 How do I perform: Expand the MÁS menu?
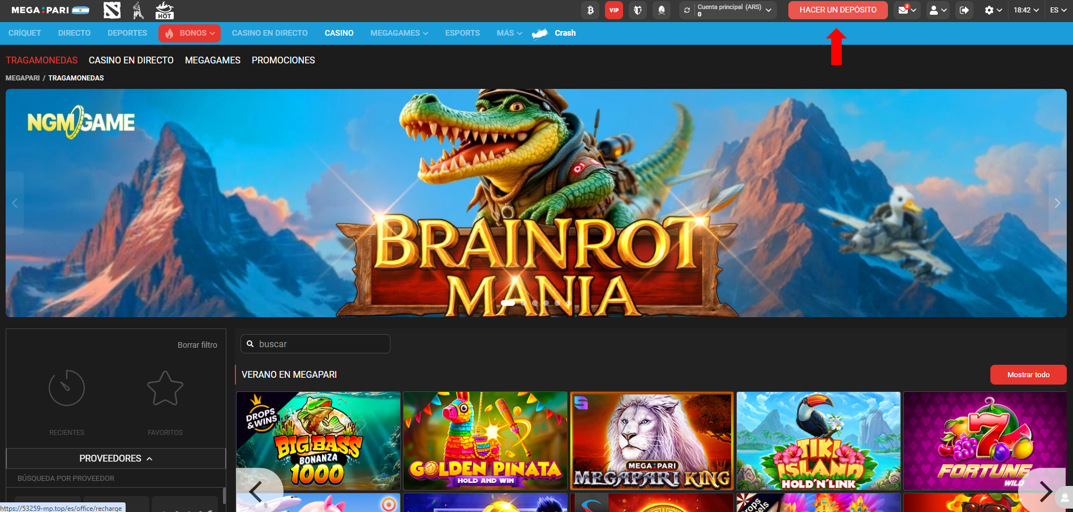pyautogui.click(x=509, y=33)
